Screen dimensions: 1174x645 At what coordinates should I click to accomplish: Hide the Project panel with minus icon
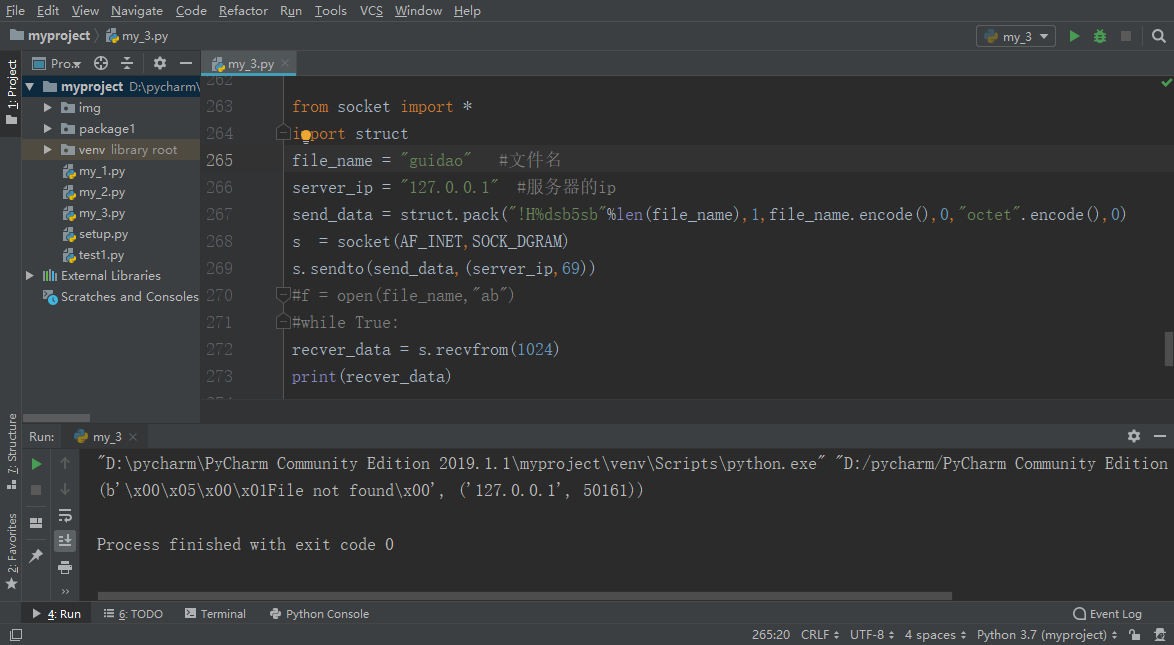tap(186, 64)
